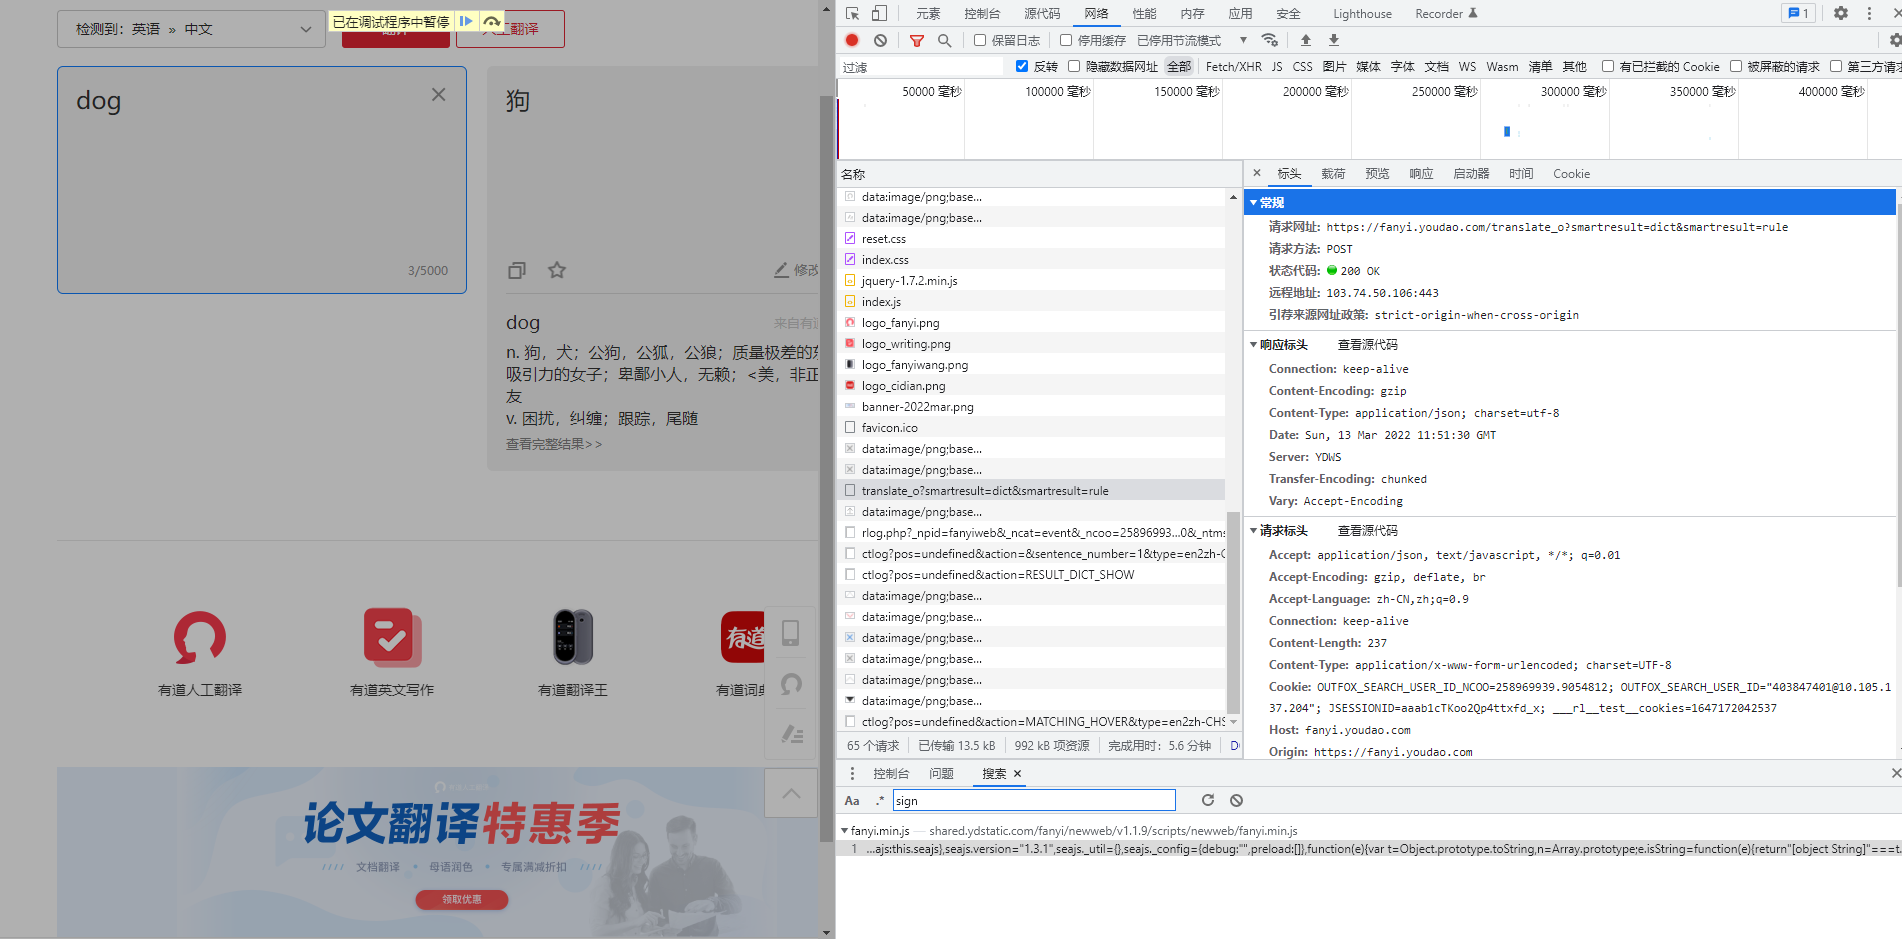This screenshot has width=1902, height=939.
Task: Filter requests by JS type
Action: [1277, 66]
